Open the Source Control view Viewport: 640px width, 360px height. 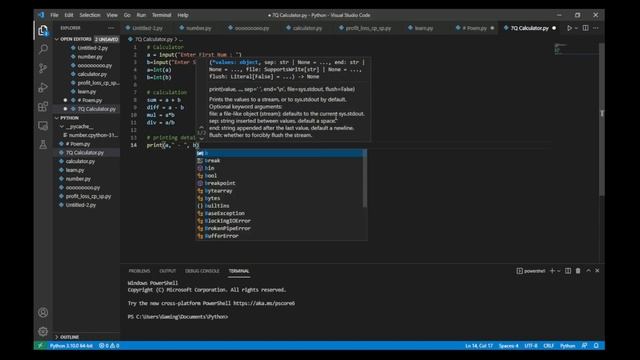43,68
